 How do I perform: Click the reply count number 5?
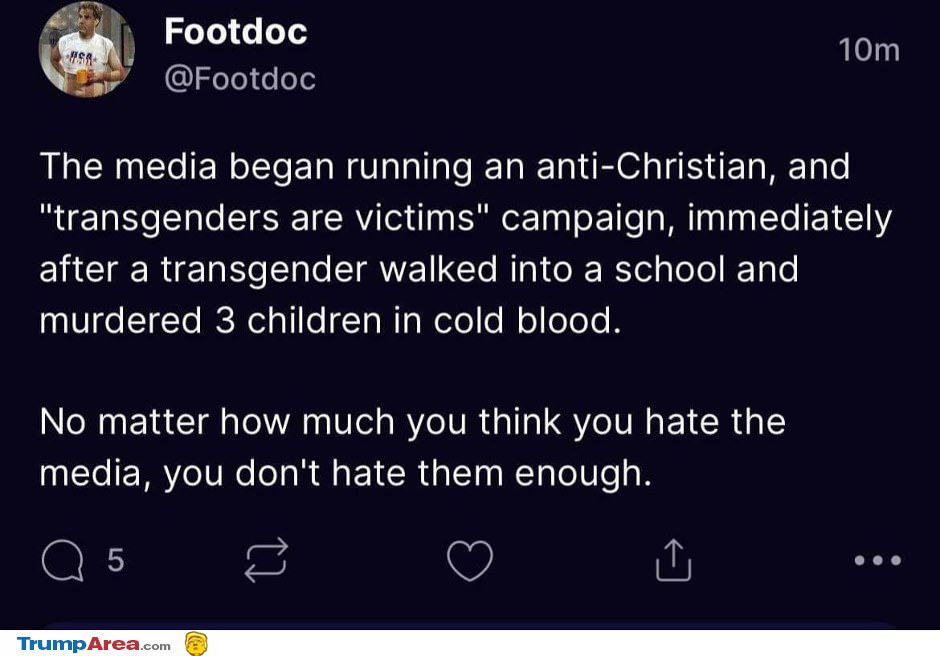pos(116,560)
